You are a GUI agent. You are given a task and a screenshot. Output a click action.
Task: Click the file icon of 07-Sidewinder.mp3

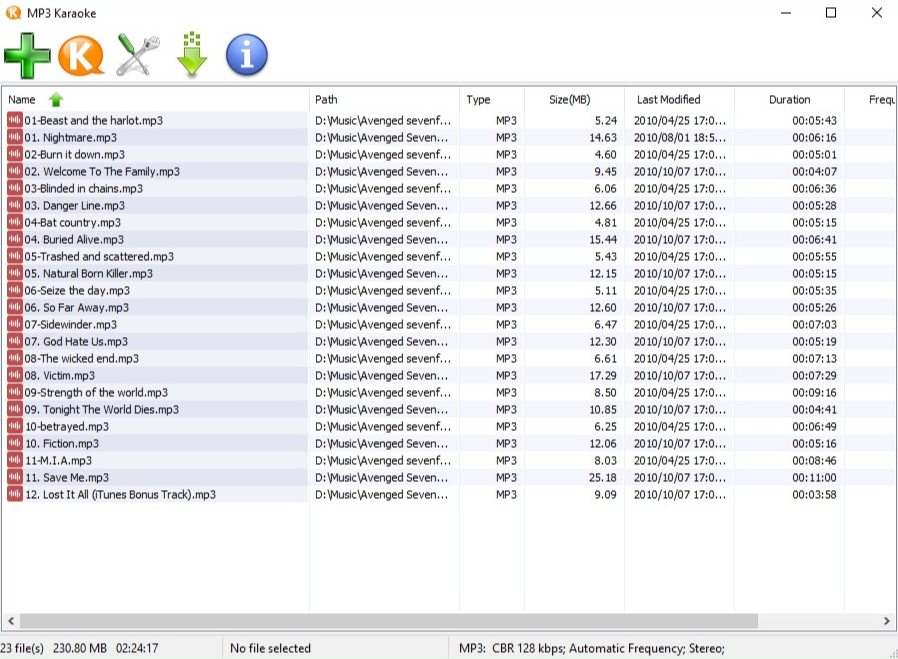[14, 324]
